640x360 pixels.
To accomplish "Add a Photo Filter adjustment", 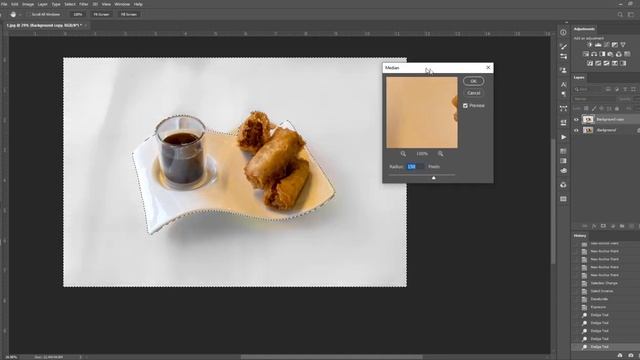I will pos(610,54).
